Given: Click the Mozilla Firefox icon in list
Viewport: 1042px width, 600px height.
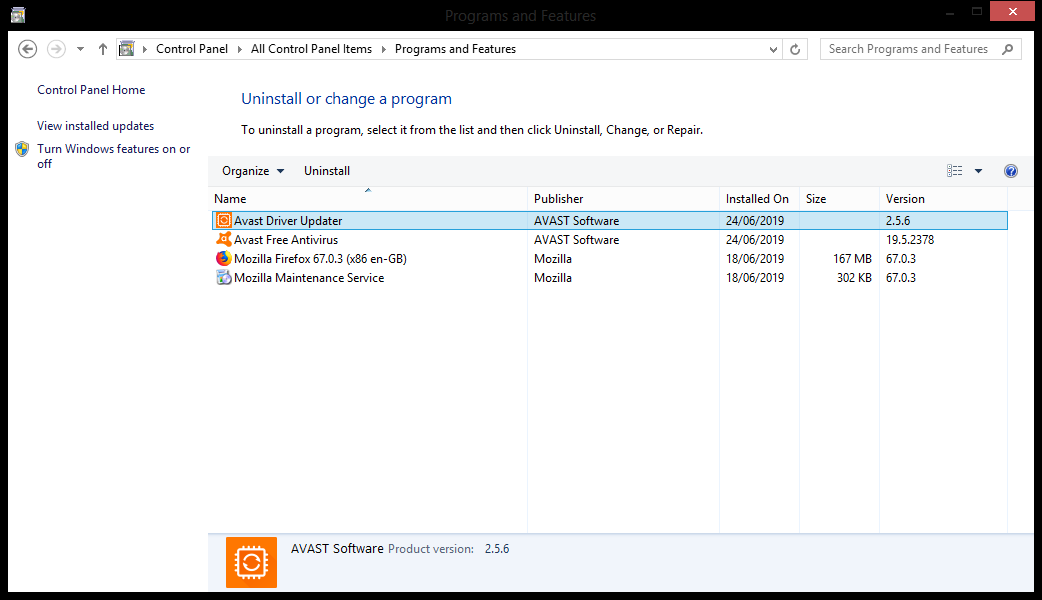Looking at the screenshot, I should 224,259.
